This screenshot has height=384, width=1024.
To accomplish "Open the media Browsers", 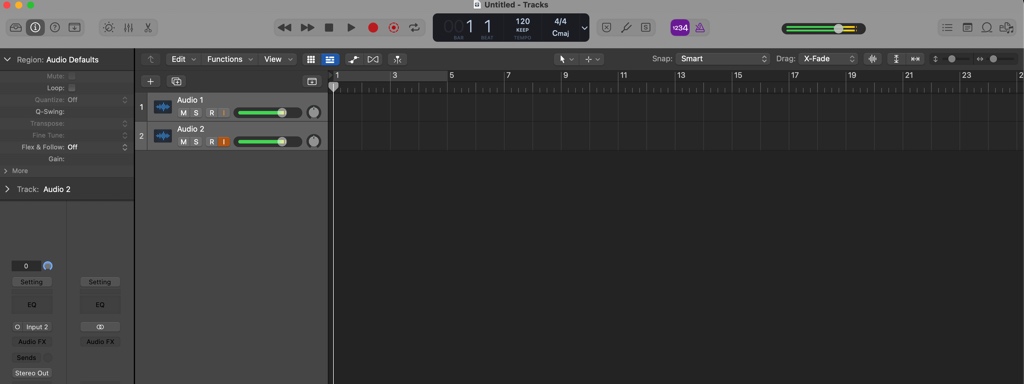I will point(1006,27).
